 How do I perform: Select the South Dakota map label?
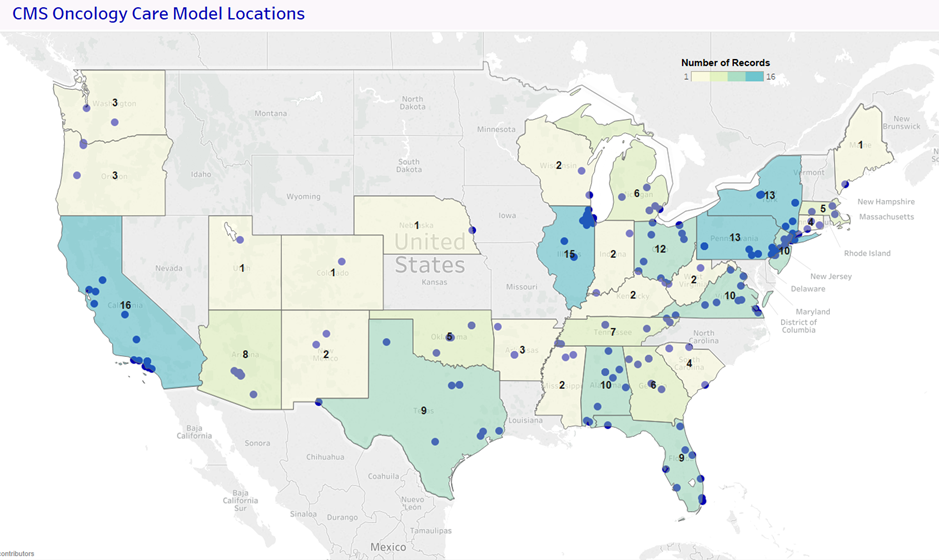click(409, 165)
